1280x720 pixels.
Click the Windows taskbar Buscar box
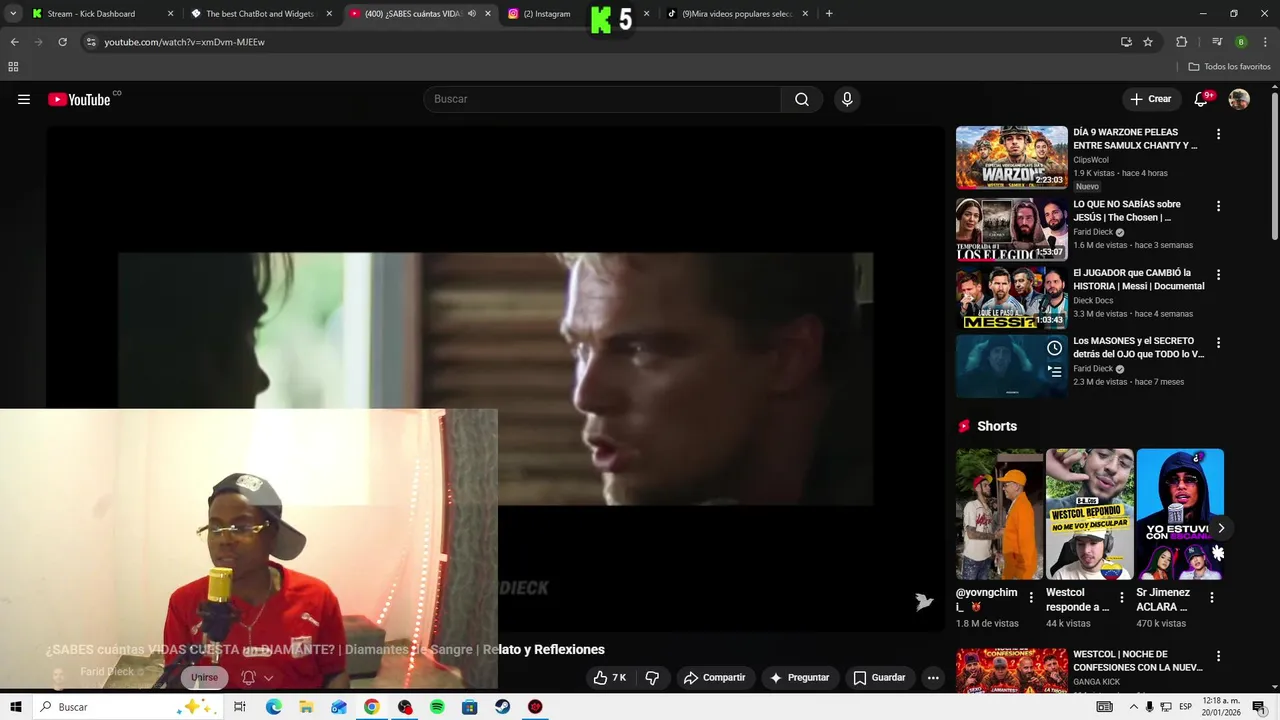pos(126,707)
